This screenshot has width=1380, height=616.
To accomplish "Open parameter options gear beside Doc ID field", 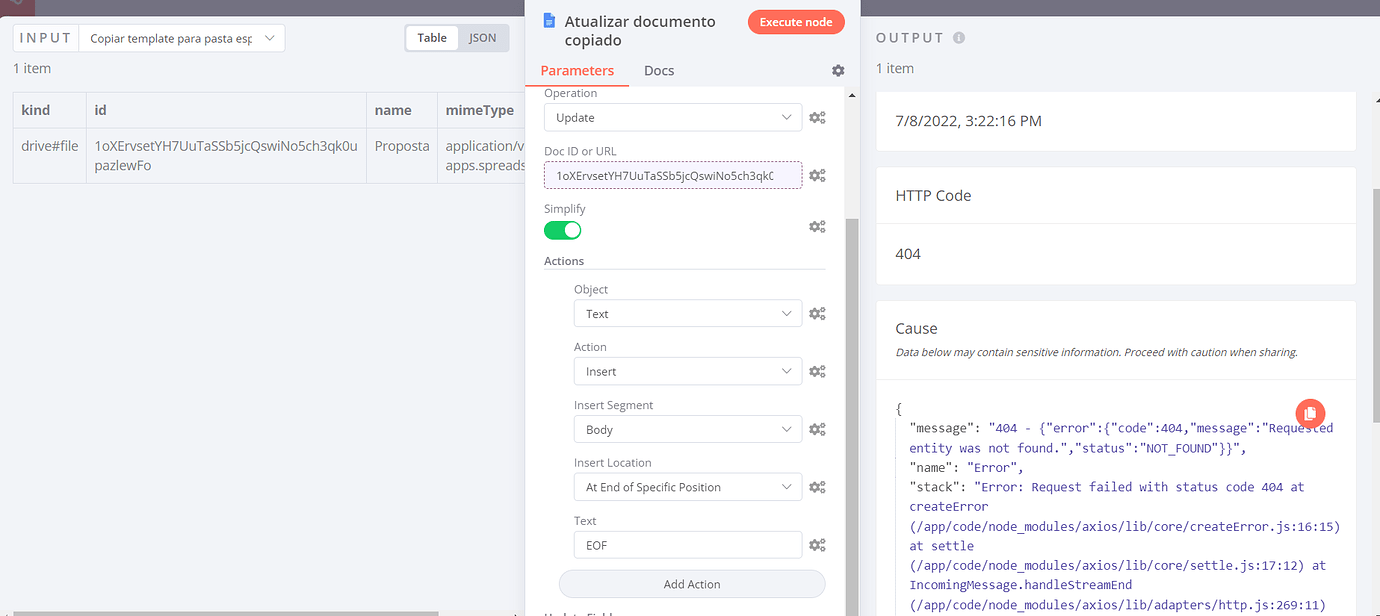I will click(x=817, y=175).
